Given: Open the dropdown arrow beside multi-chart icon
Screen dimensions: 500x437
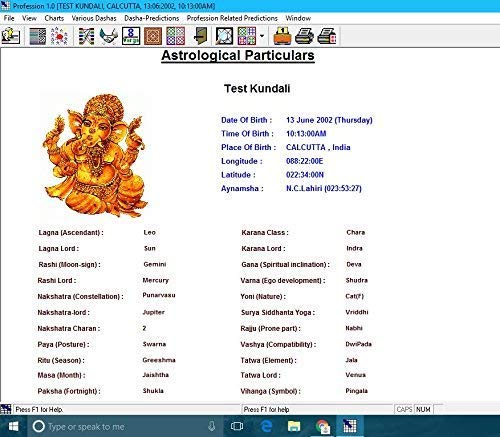Looking at the screenshot, I should [x=262, y=36].
